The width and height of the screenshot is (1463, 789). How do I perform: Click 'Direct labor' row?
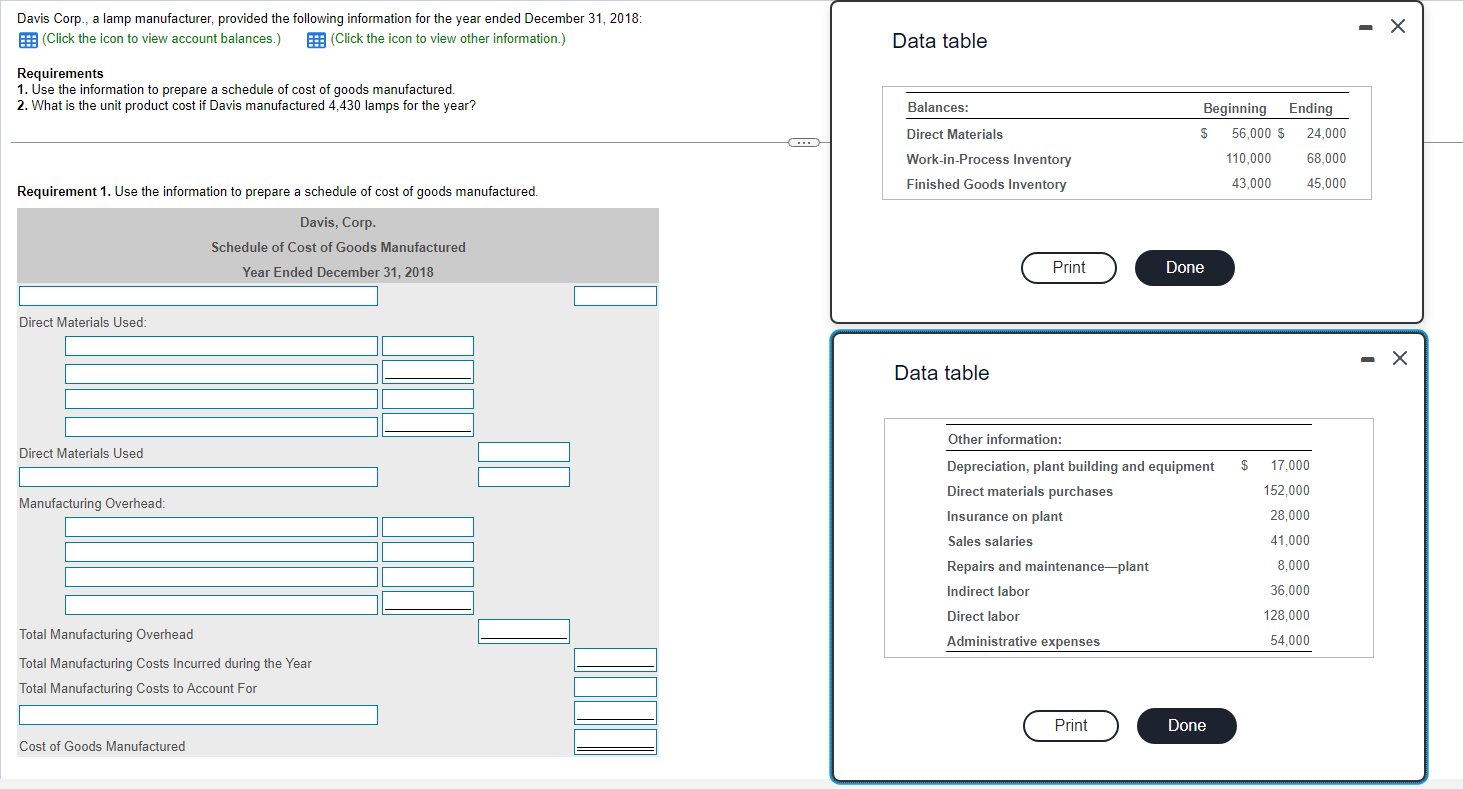click(983, 616)
